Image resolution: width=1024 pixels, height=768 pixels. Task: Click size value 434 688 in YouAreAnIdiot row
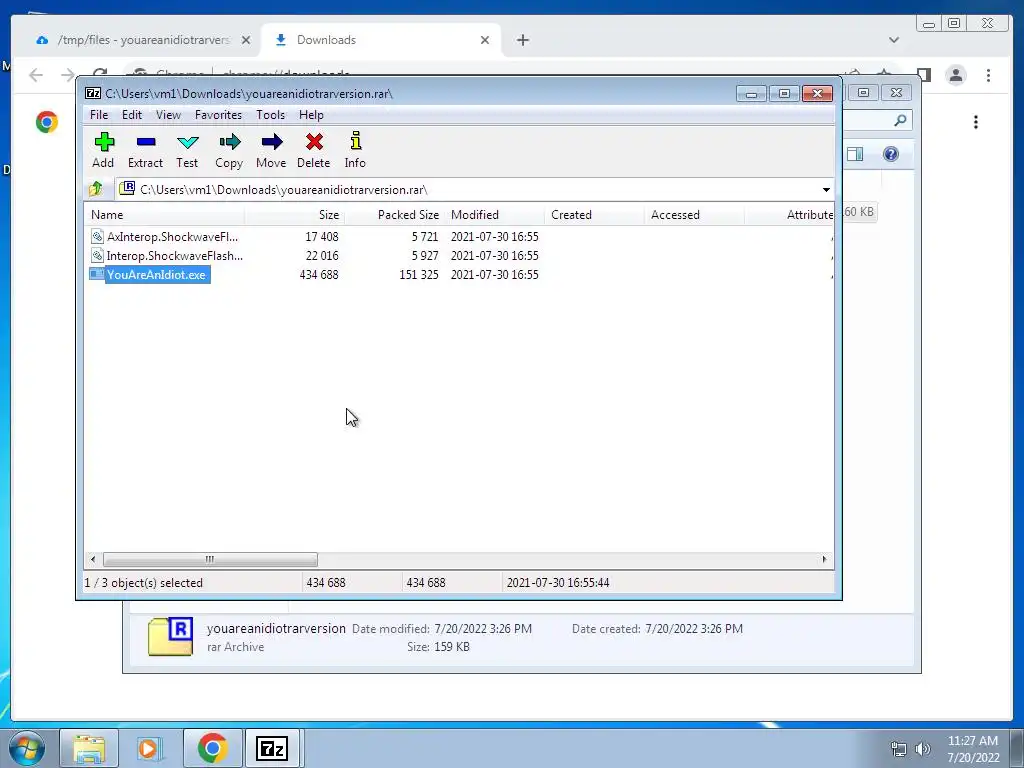319,275
